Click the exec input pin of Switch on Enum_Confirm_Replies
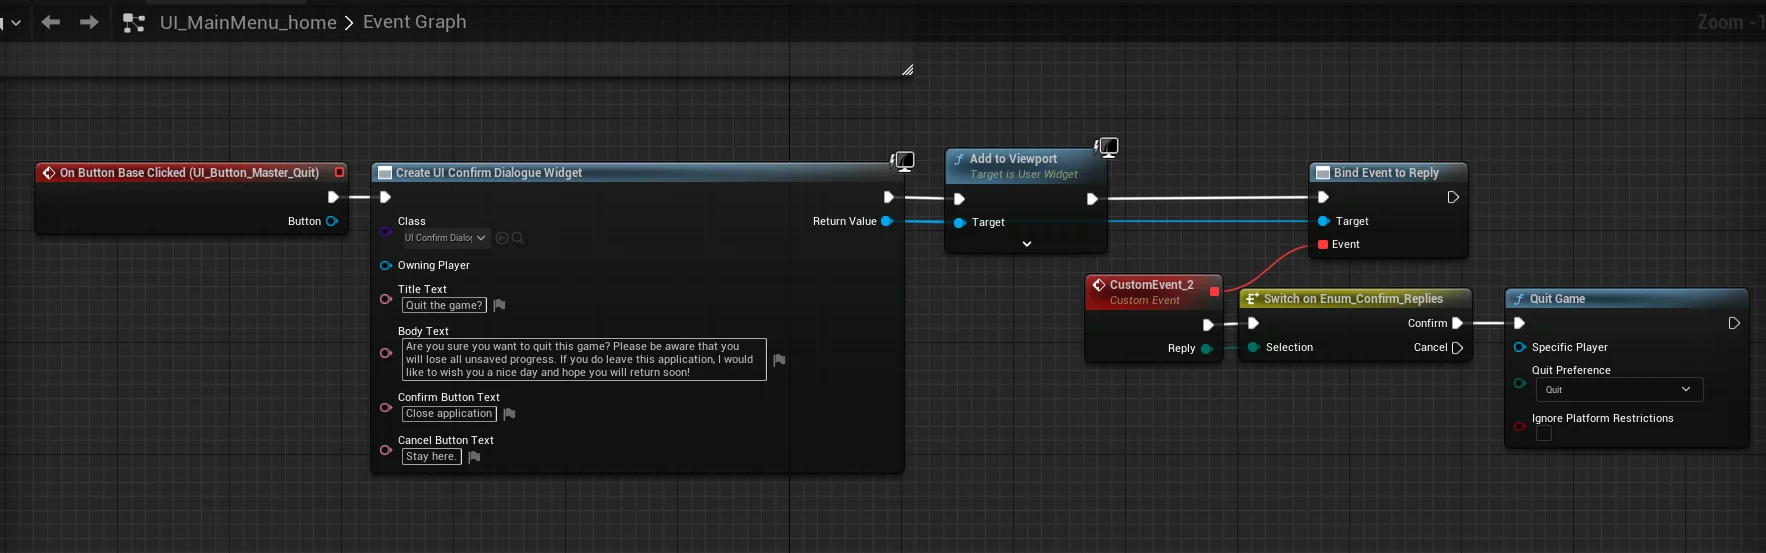 click(1253, 323)
